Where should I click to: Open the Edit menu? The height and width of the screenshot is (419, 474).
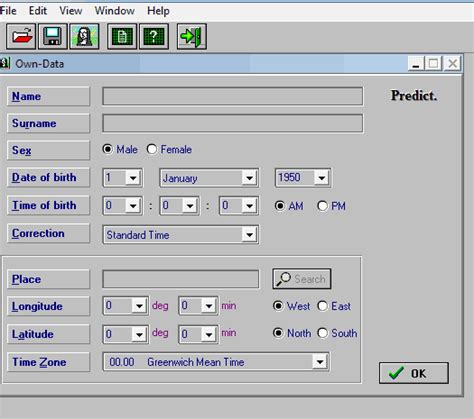38,11
